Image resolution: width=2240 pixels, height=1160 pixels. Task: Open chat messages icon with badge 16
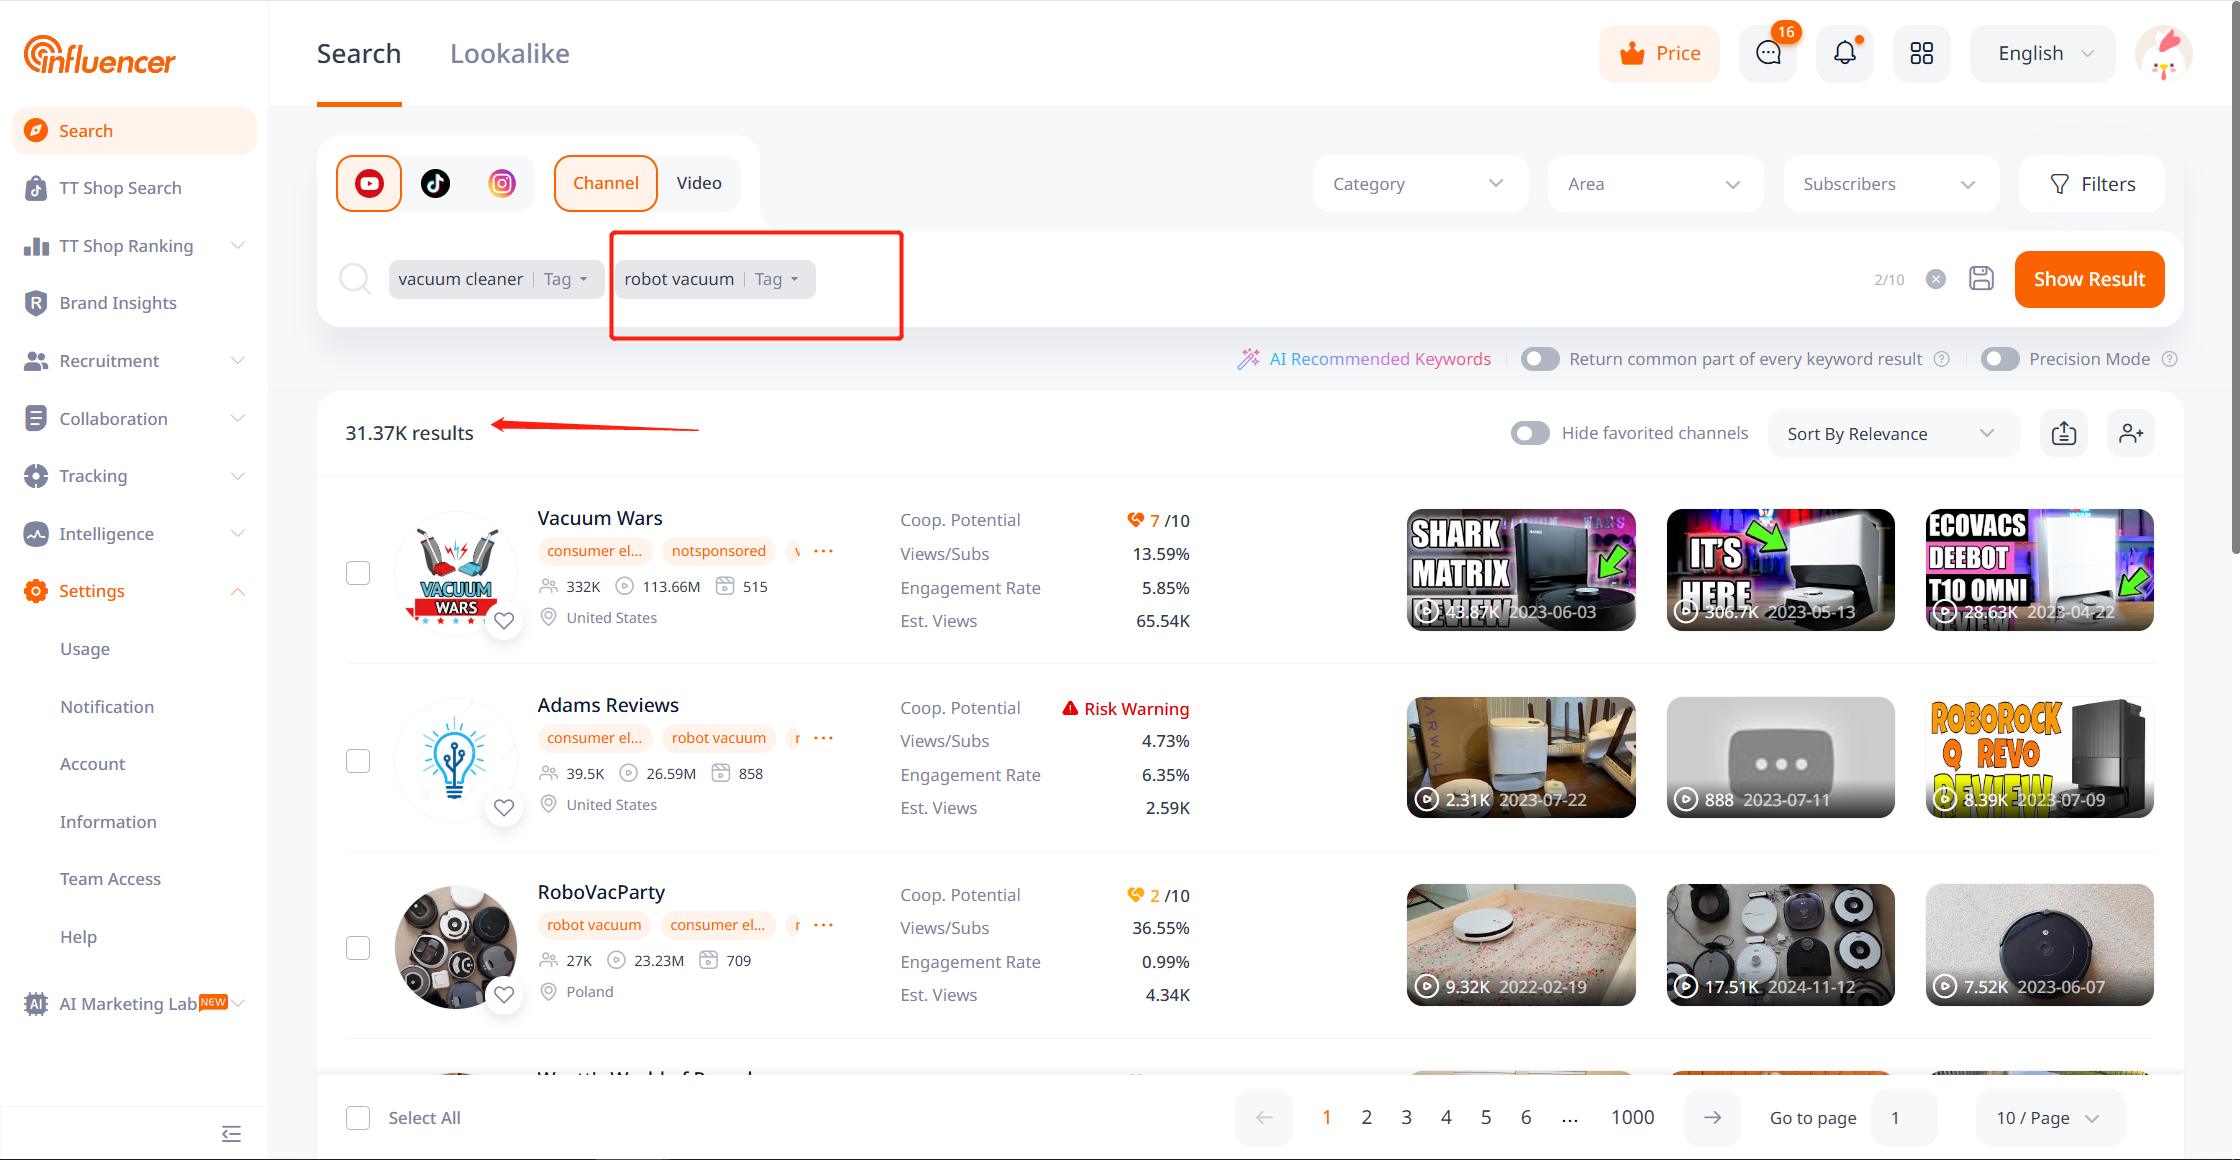(1768, 53)
